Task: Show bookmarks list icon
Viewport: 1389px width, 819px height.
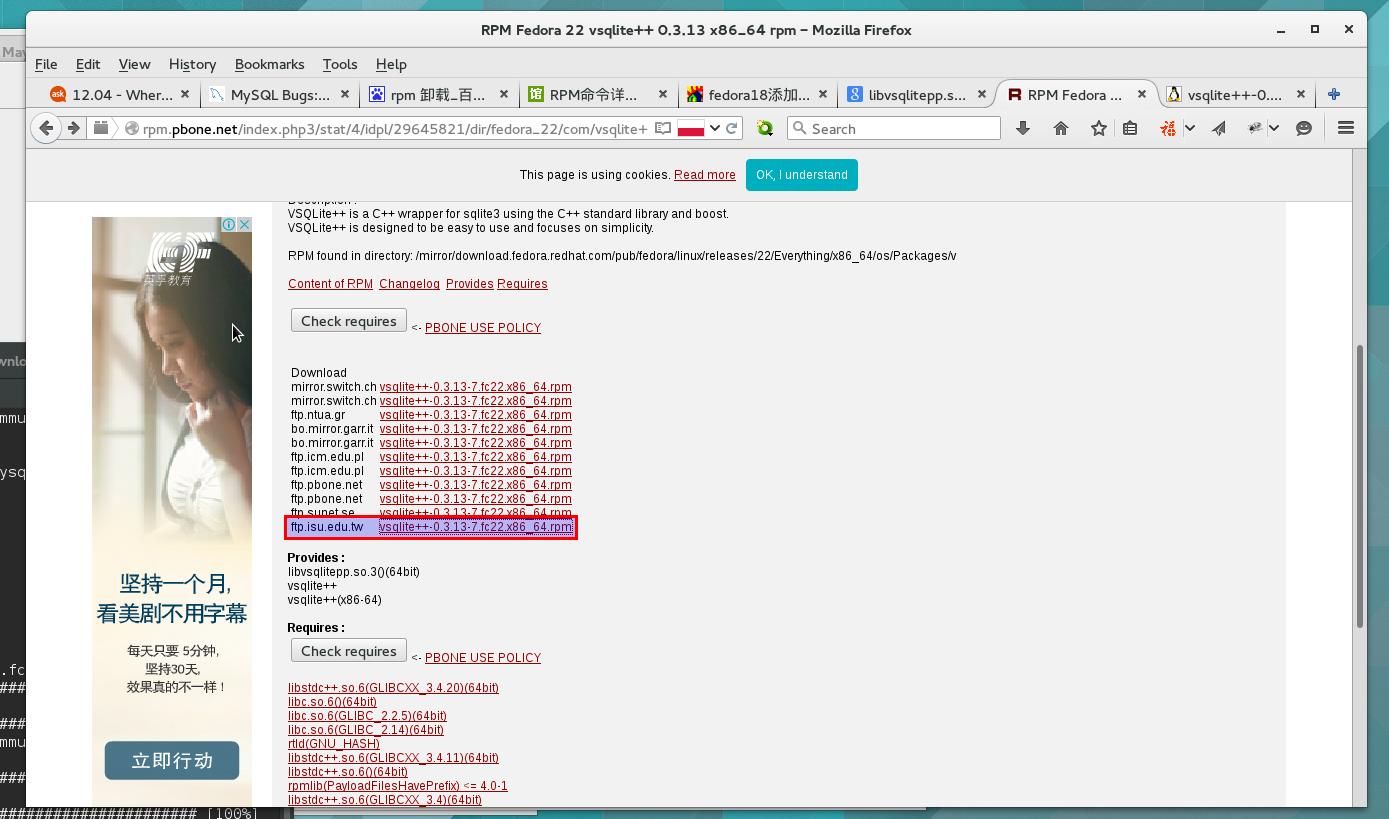Action: coord(1130,128)
